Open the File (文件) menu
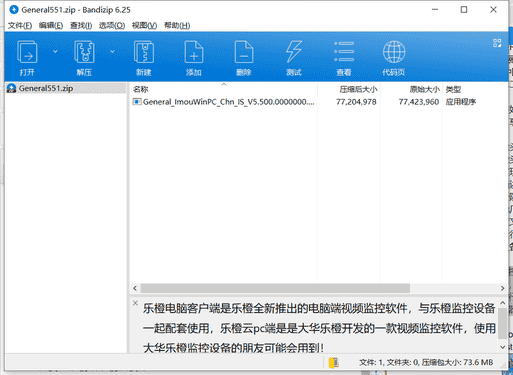 click(20, 25)
